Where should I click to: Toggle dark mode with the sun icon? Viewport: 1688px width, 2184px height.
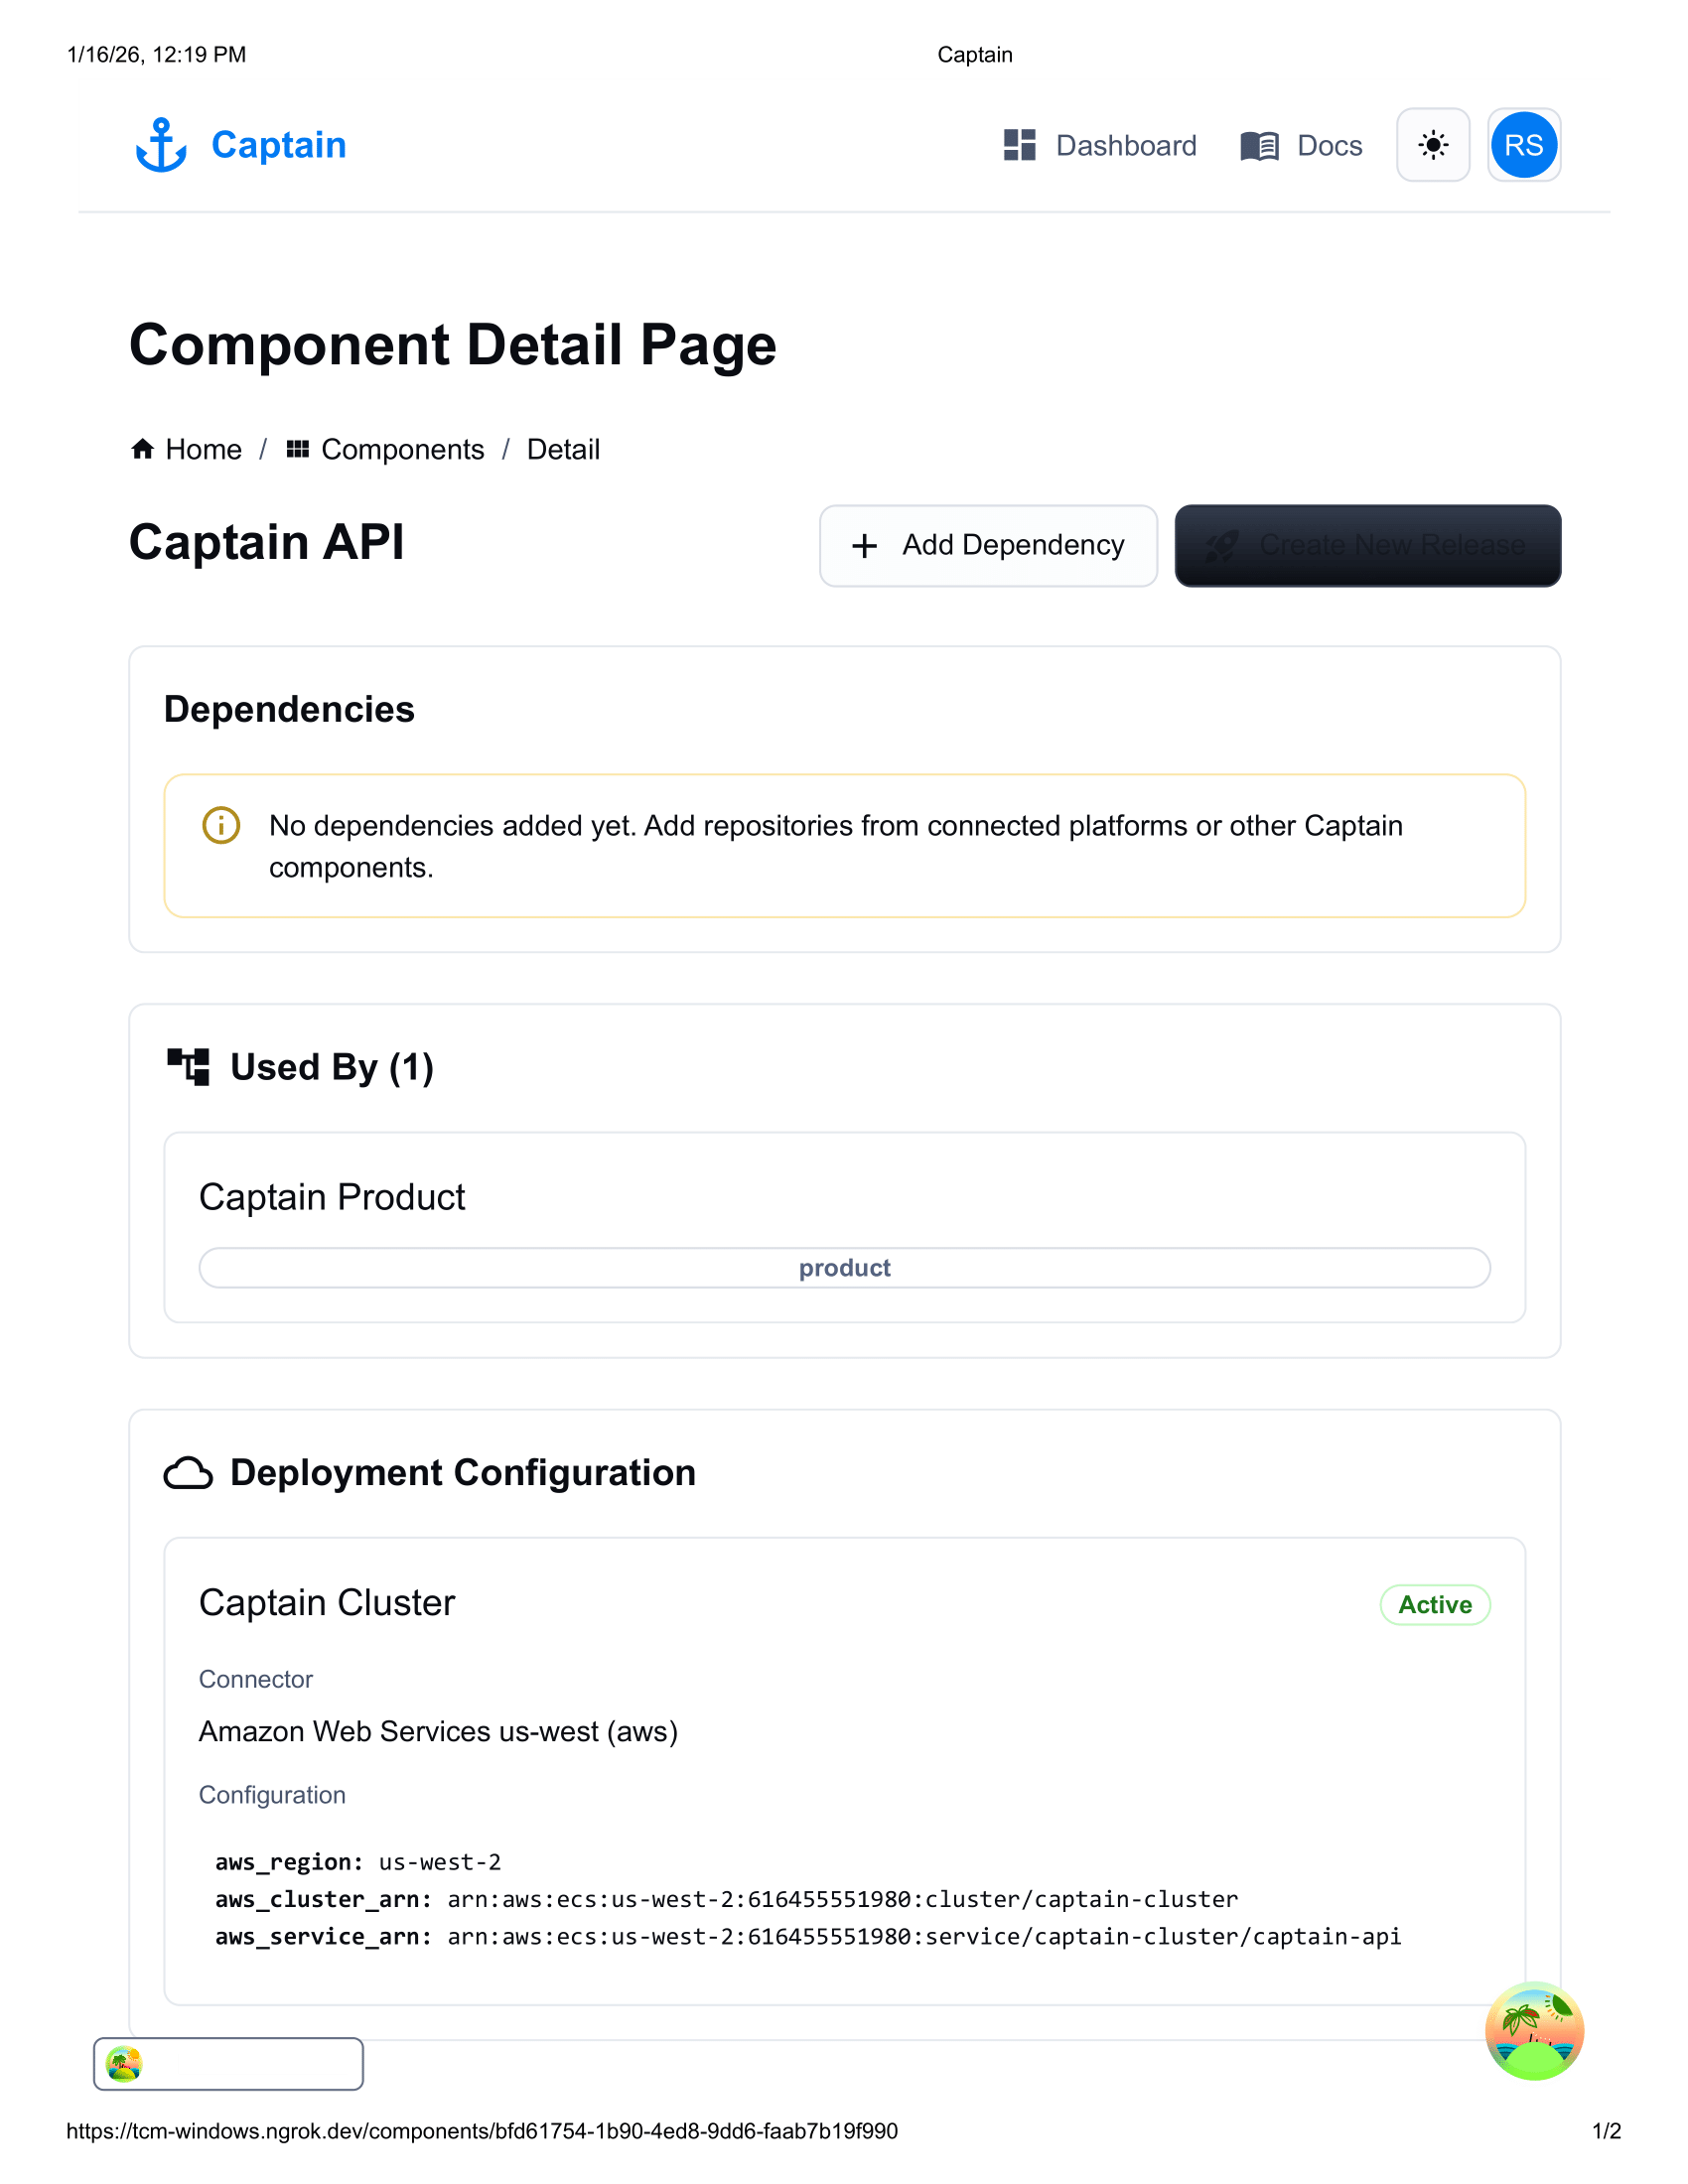point(1433,145)
